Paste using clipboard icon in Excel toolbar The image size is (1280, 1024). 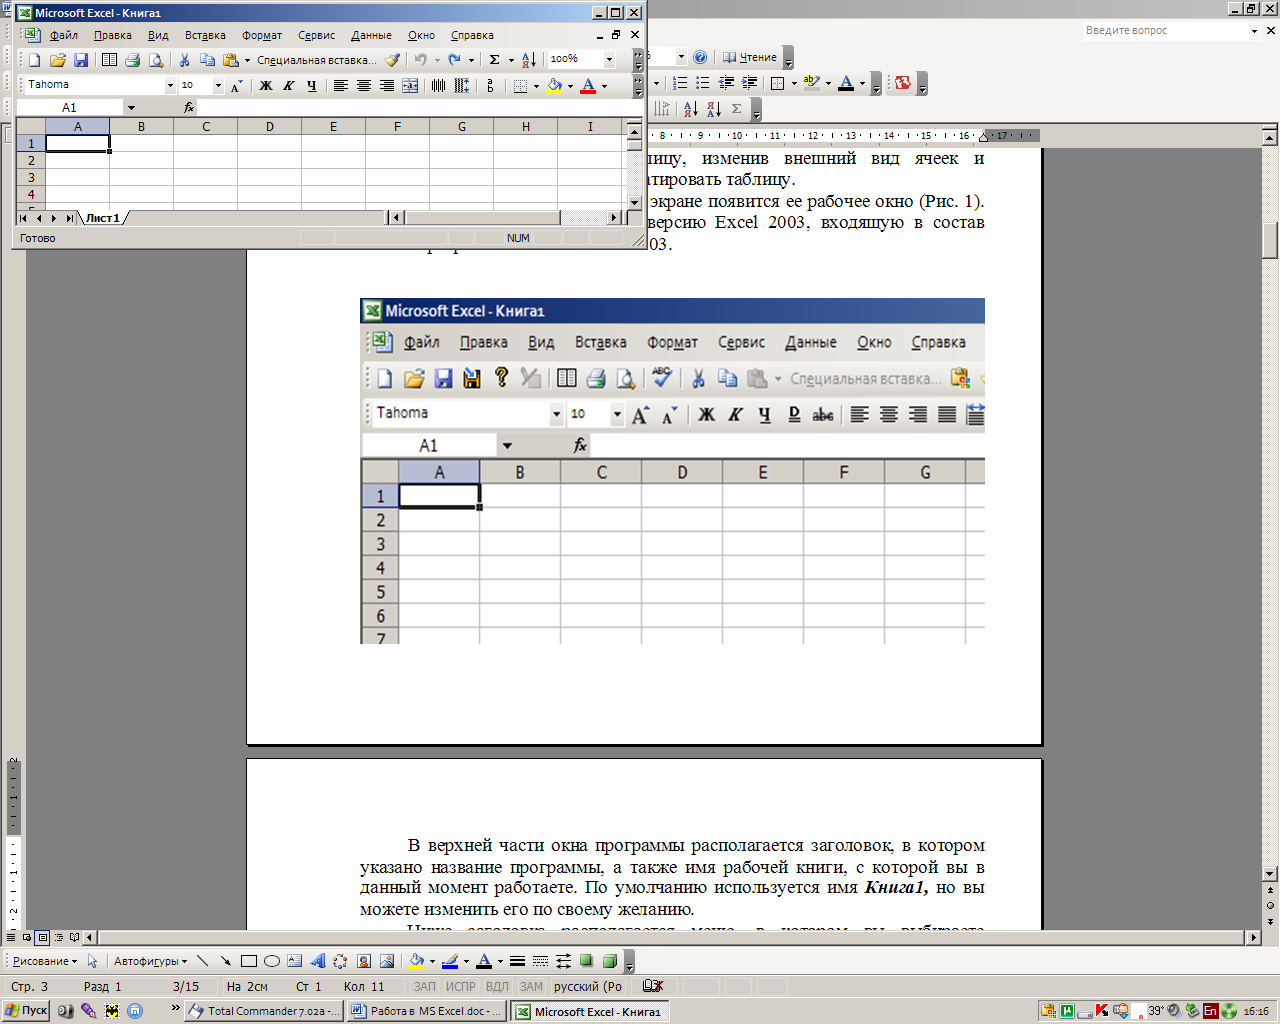[231, 60]
